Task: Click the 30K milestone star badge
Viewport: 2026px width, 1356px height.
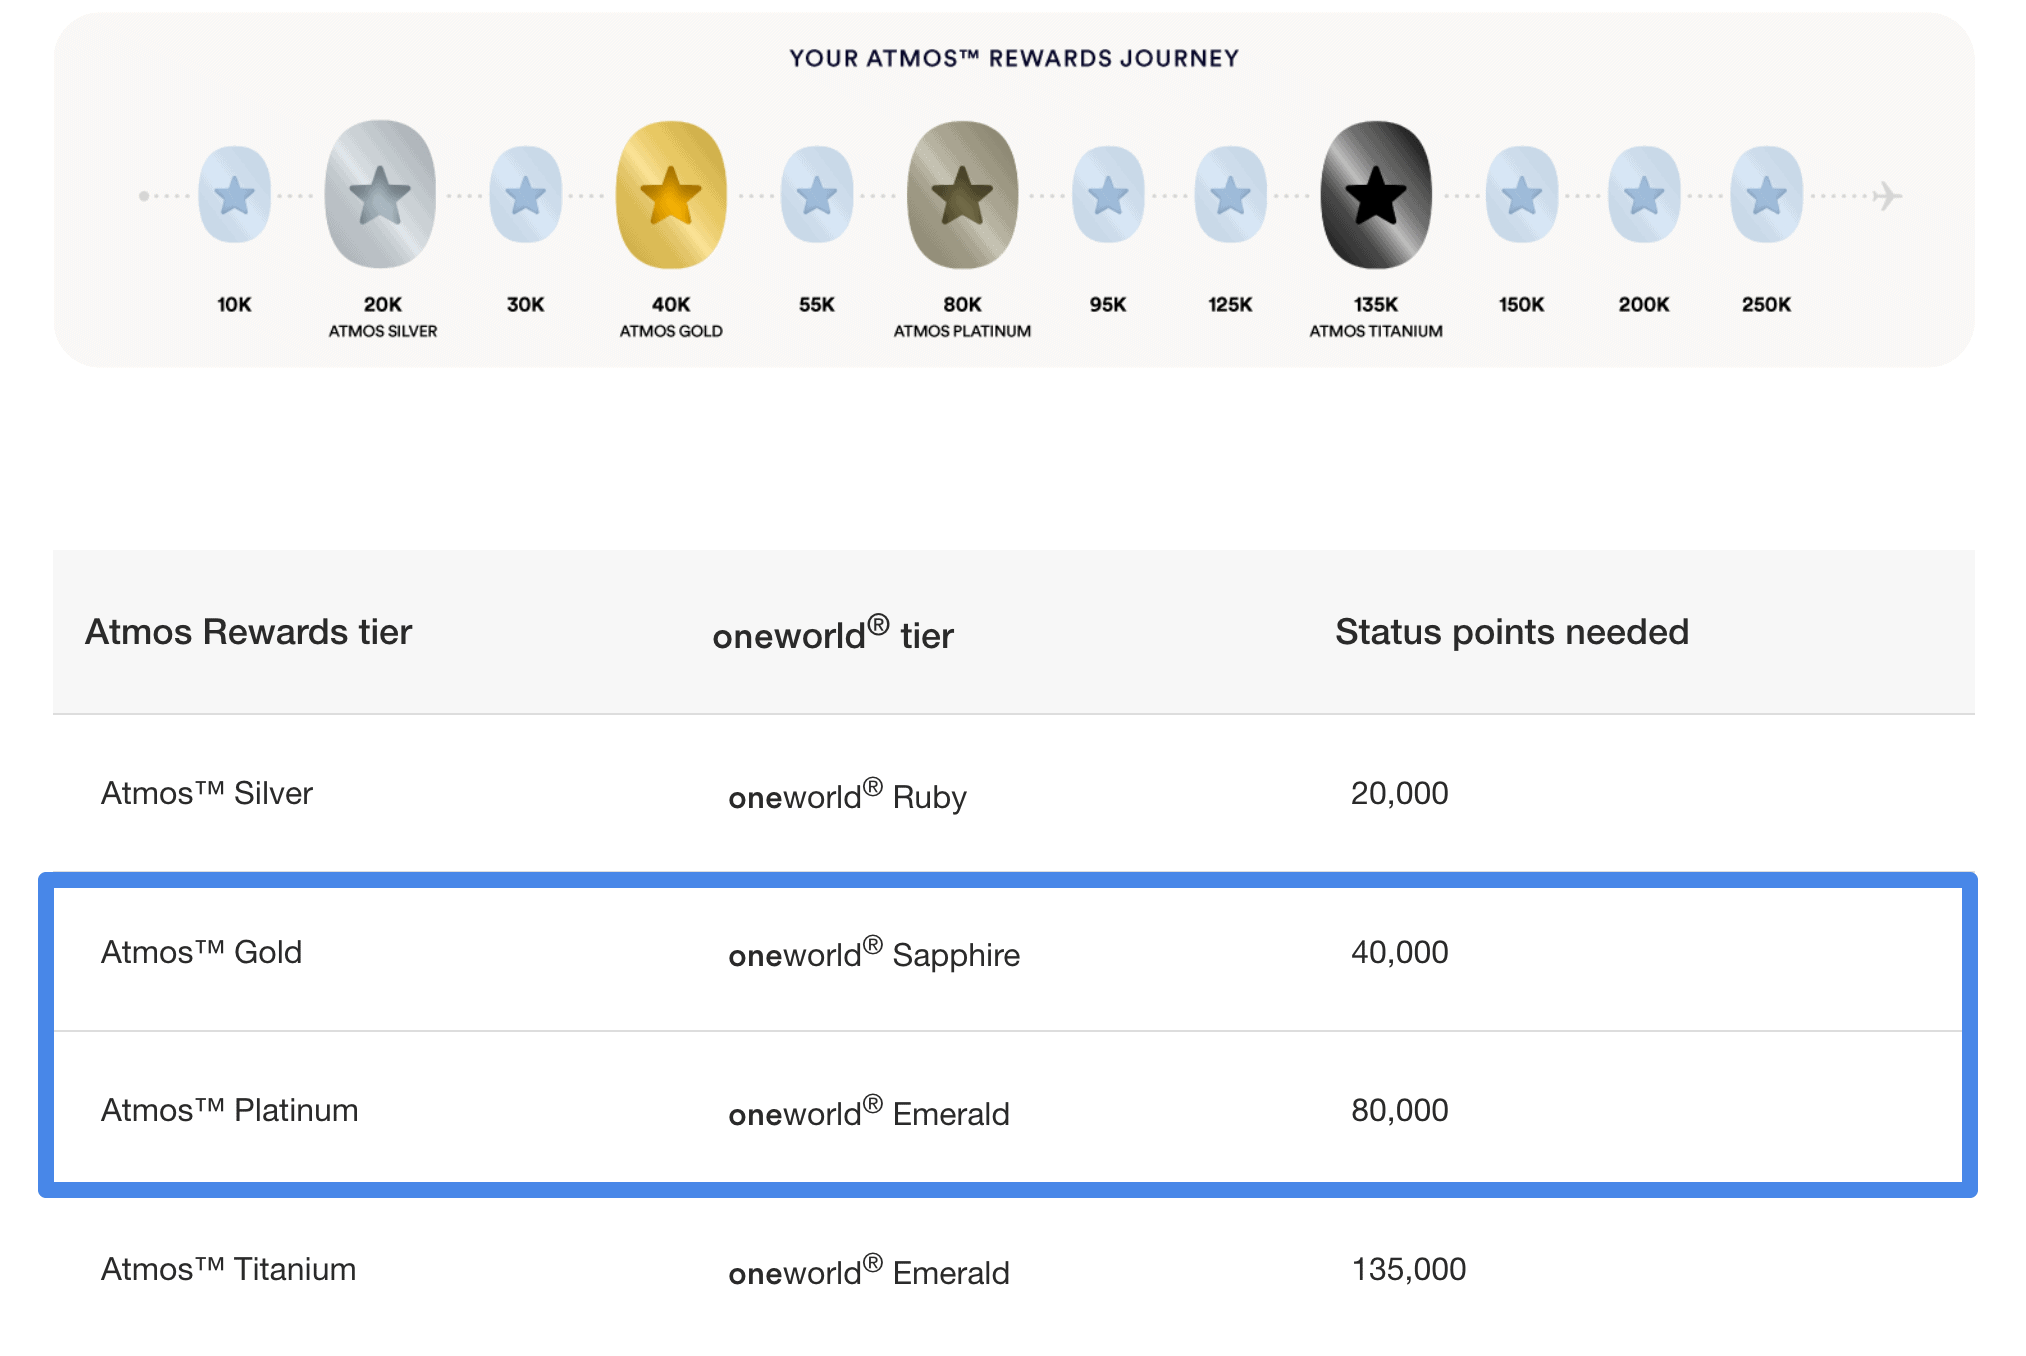Action: 525,195
